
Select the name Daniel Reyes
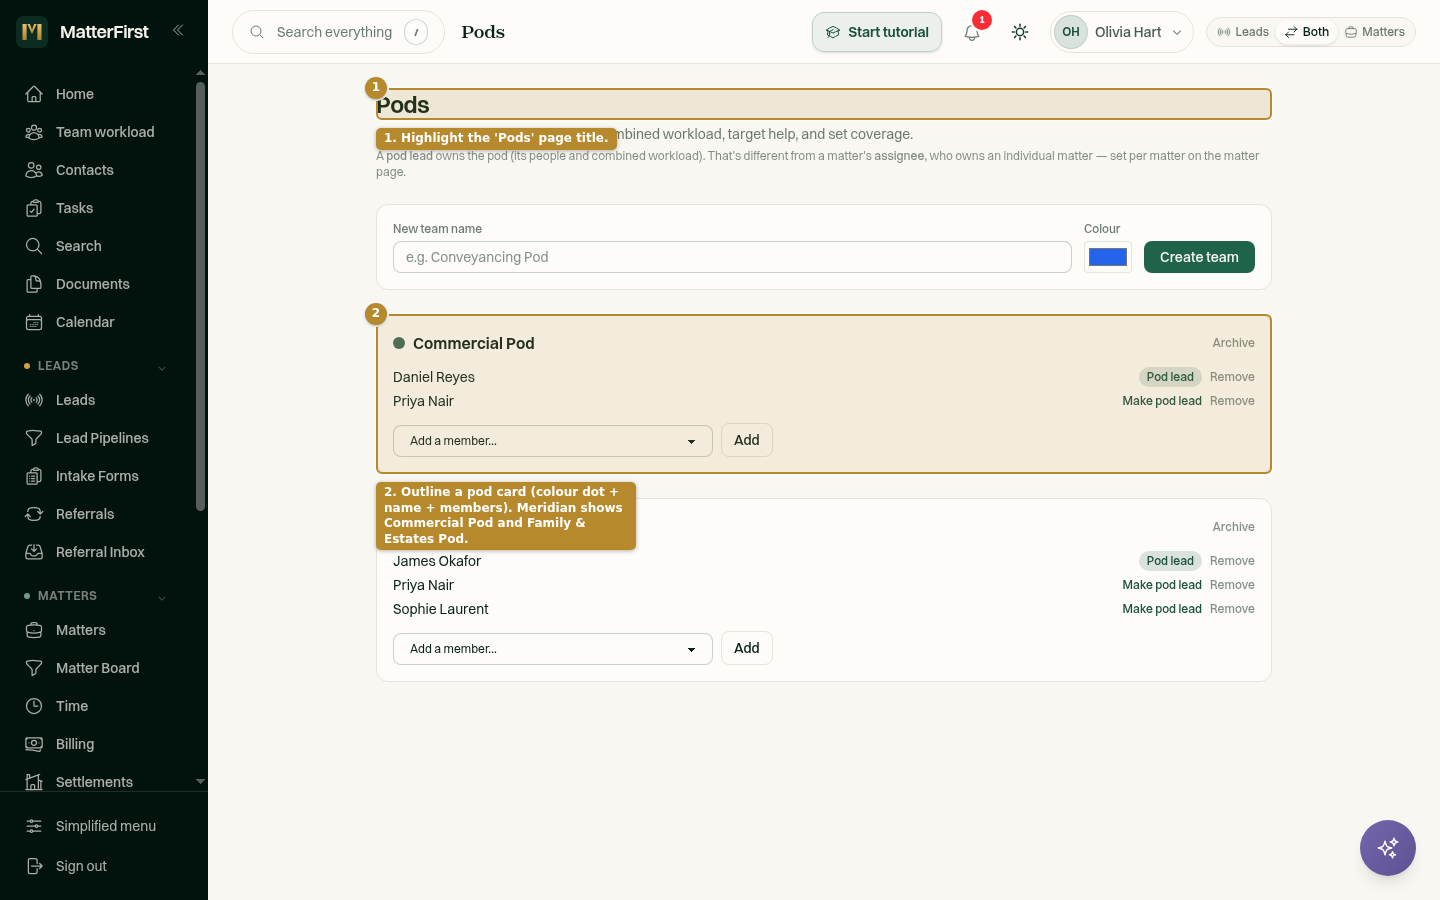pos(434,377)
